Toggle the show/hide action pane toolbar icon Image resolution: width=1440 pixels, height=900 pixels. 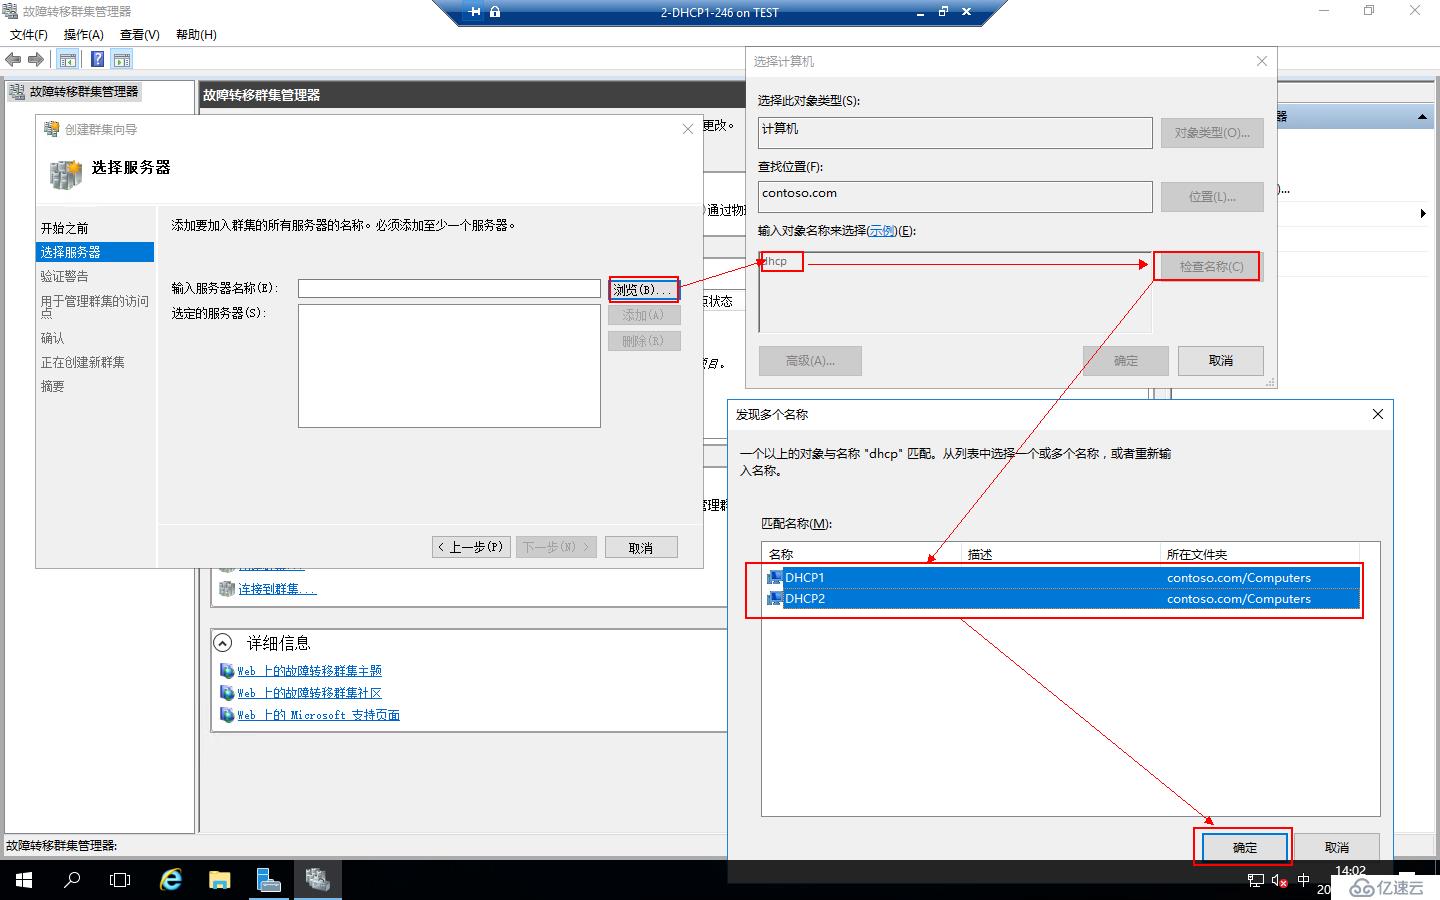click(121, 60)
